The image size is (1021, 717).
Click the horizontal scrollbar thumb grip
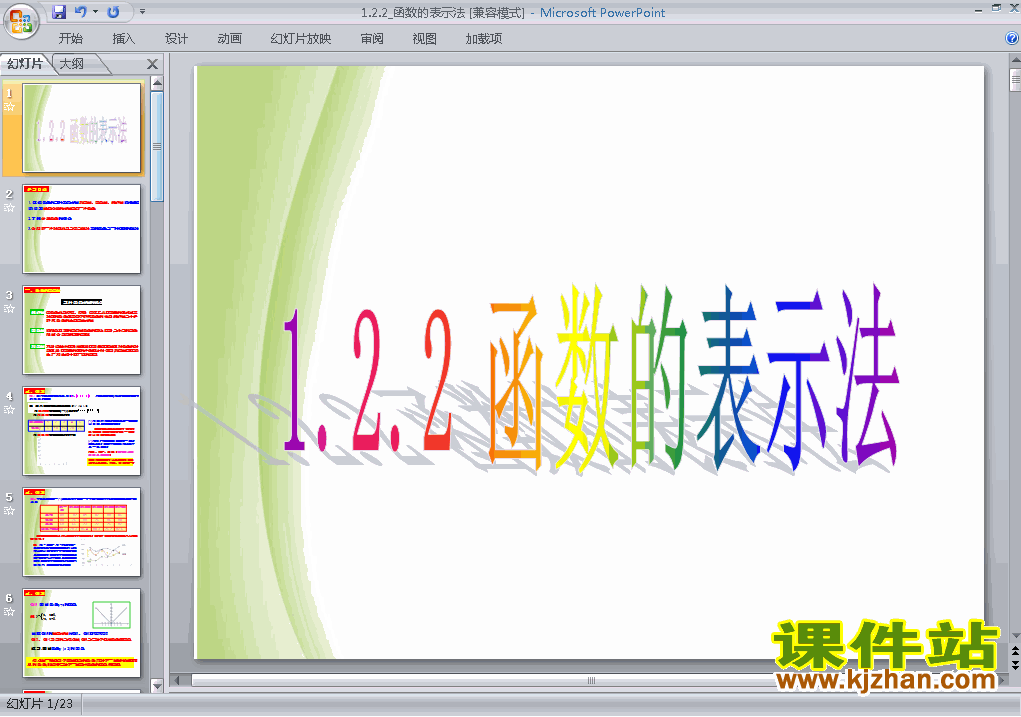tap(591, 681)
